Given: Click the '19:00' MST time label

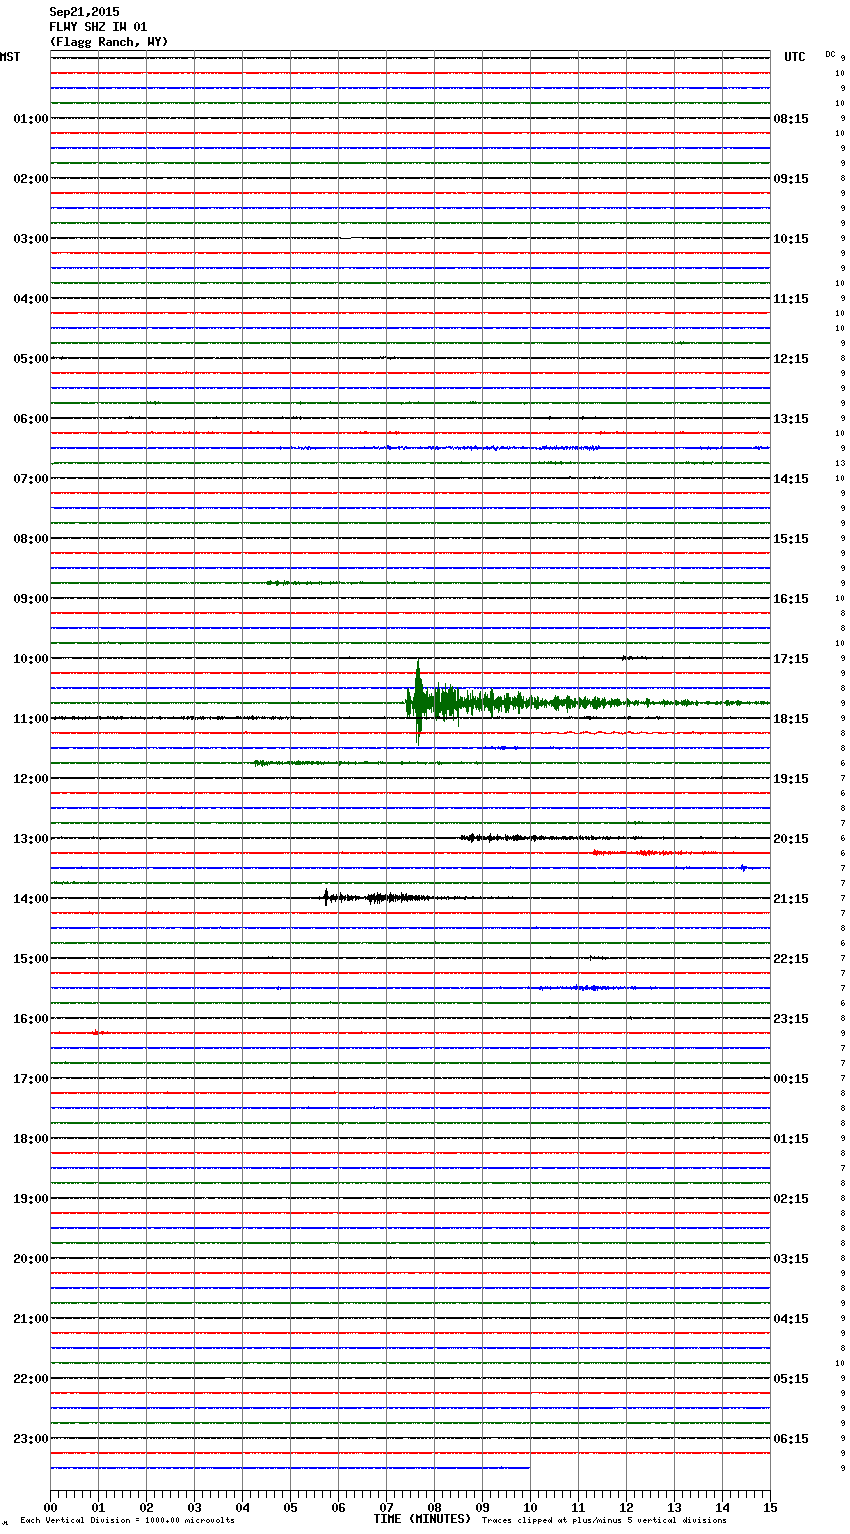Looking at the screenshot, I should pyautogui.click(x=31, y=1199).
